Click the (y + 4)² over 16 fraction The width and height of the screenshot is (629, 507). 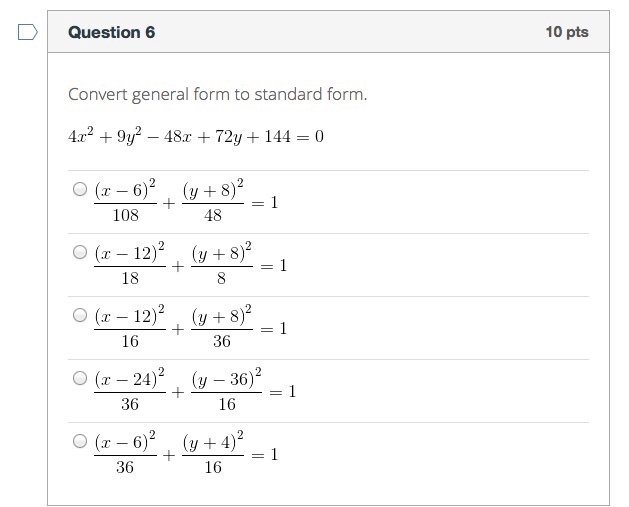point(212,454)
